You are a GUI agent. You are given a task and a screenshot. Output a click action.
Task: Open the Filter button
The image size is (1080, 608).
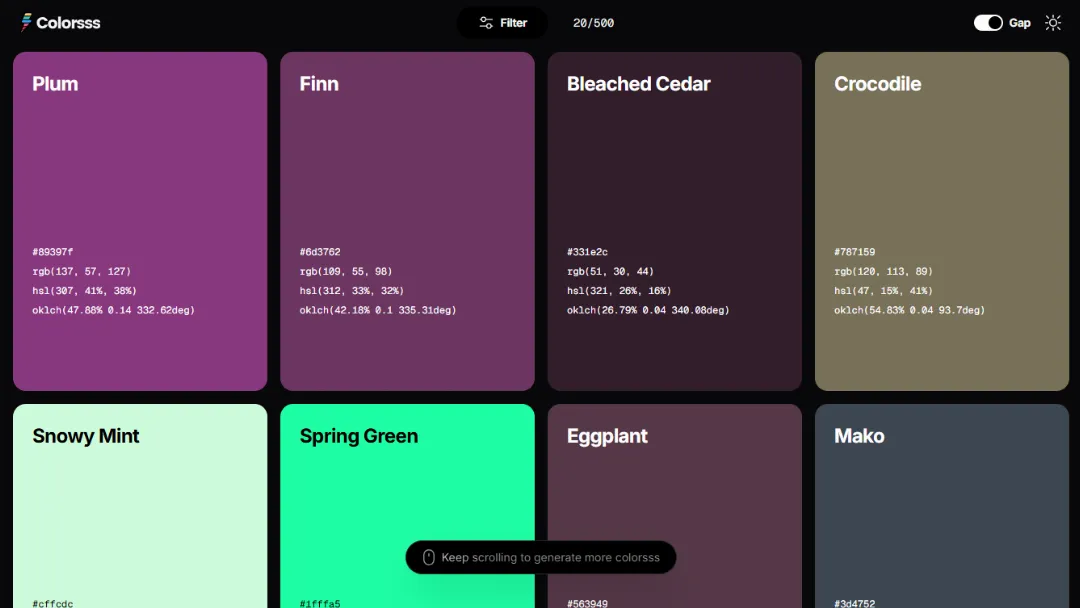coord(503,23)
